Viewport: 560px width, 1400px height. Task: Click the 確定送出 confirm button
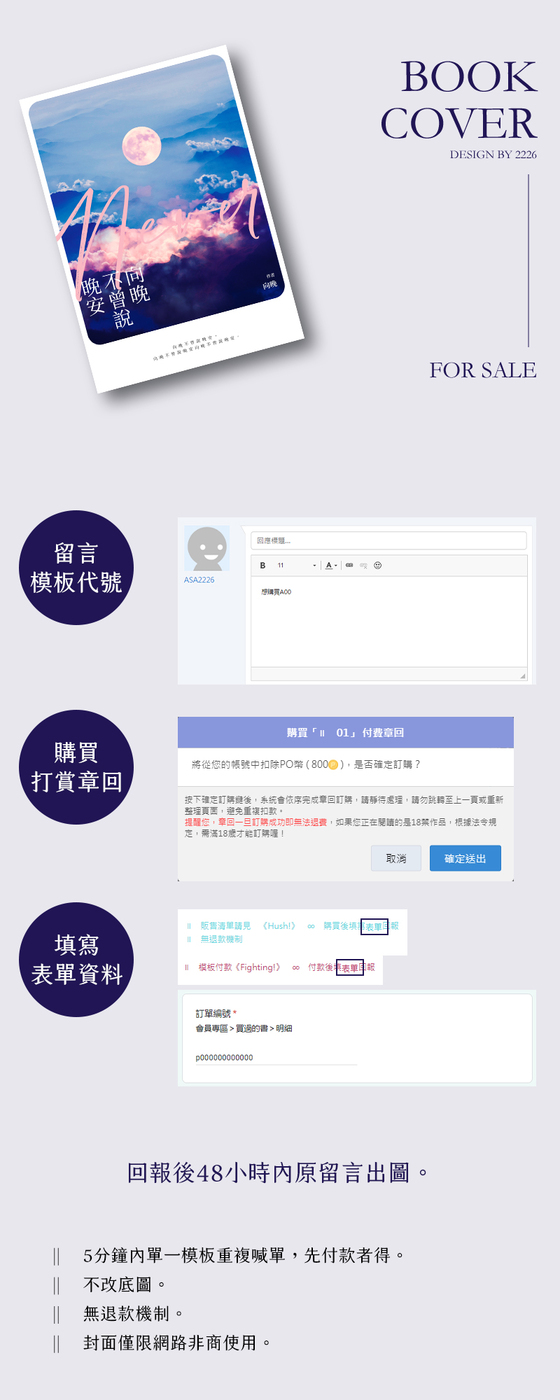tap(465, 859)
